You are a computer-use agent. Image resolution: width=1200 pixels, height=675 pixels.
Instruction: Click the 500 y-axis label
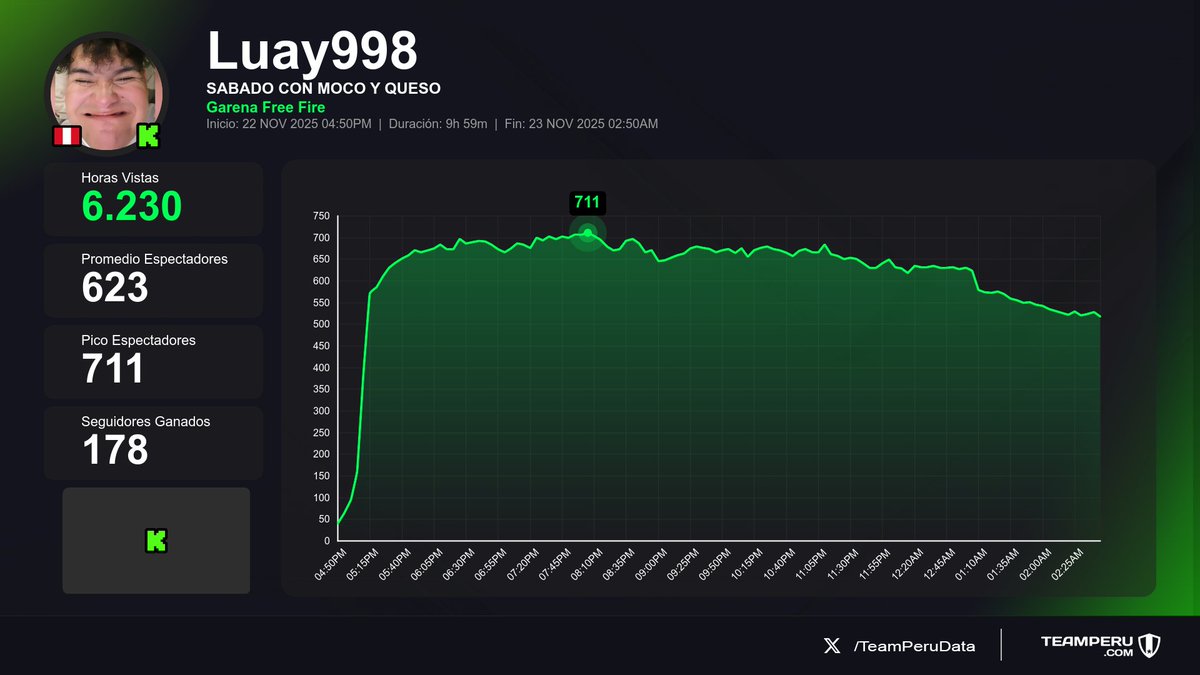tap(320, 324)
